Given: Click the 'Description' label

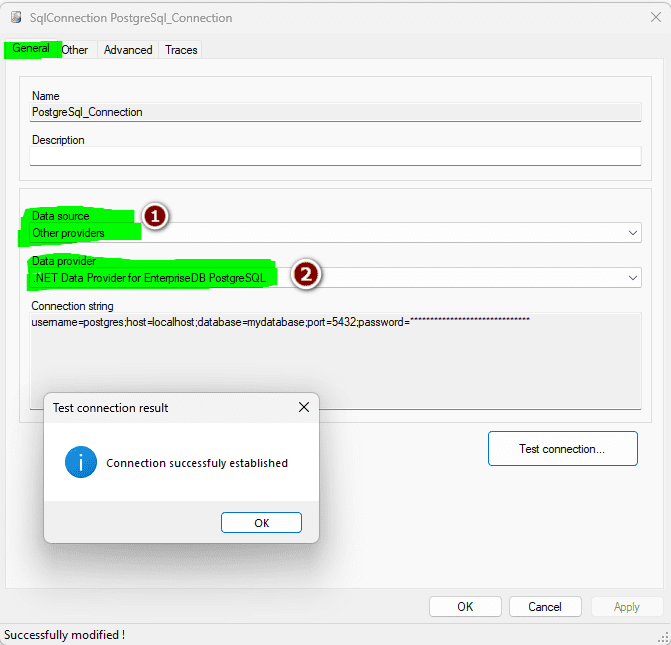Looking at the screenshot, I should (58, 140).
